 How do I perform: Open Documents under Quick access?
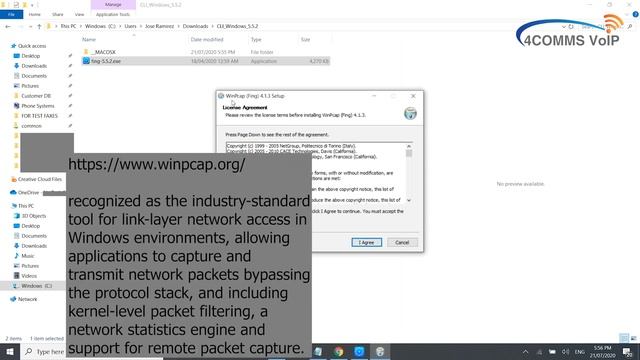[x=34, y=76]
